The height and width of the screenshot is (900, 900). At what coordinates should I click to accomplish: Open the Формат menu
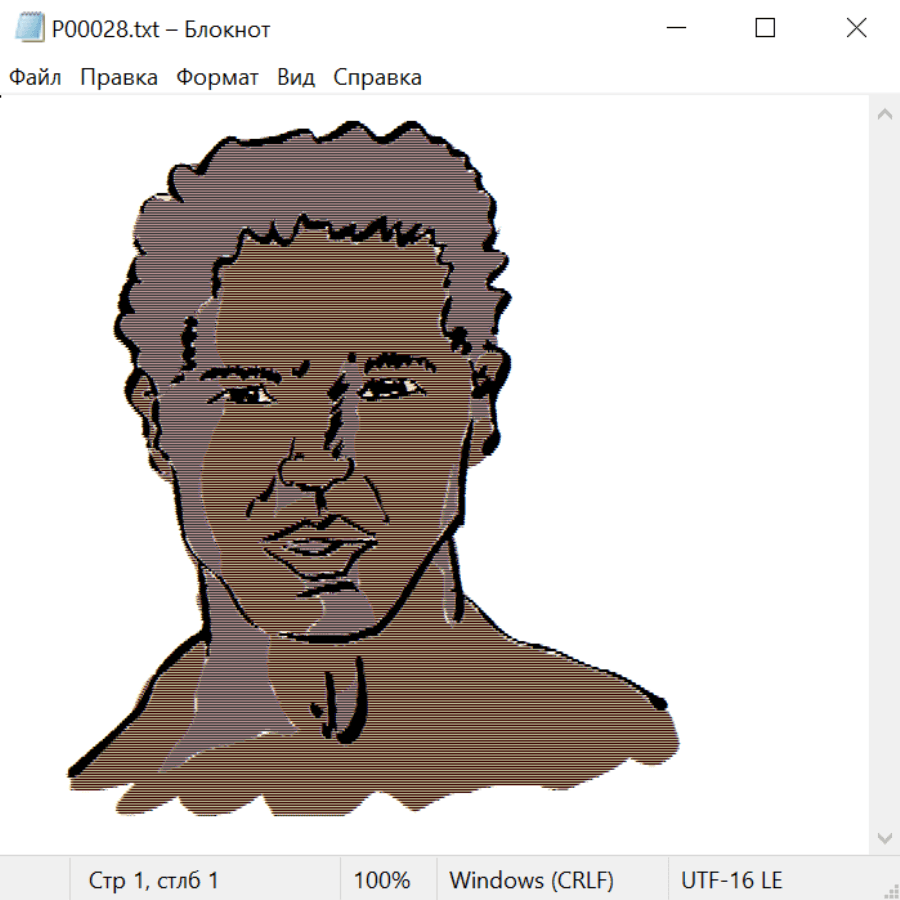217,78
